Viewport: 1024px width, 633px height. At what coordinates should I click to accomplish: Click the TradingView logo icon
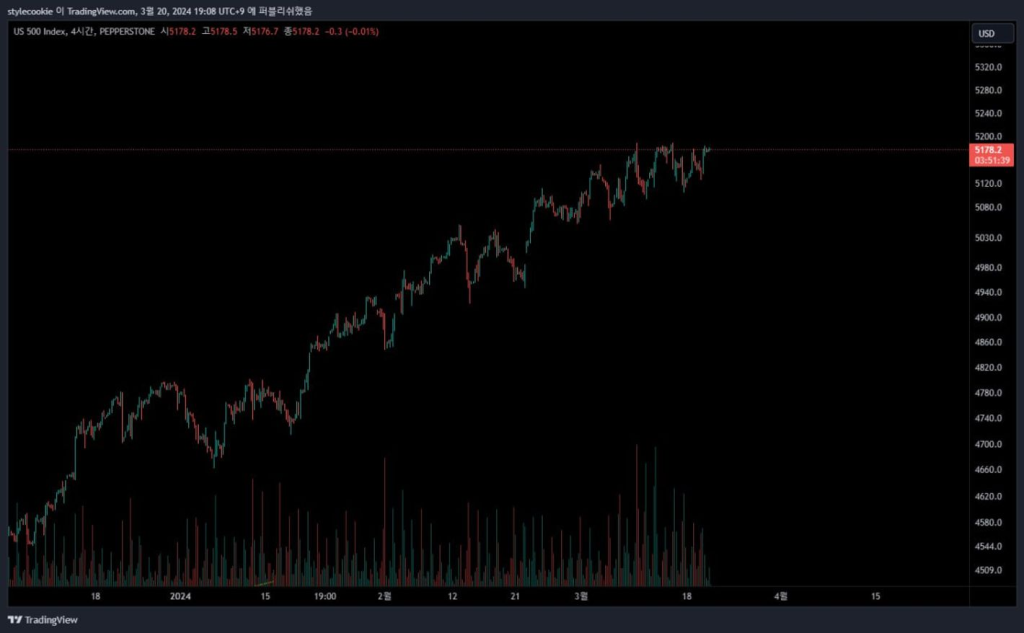click(x=15, y=619)
